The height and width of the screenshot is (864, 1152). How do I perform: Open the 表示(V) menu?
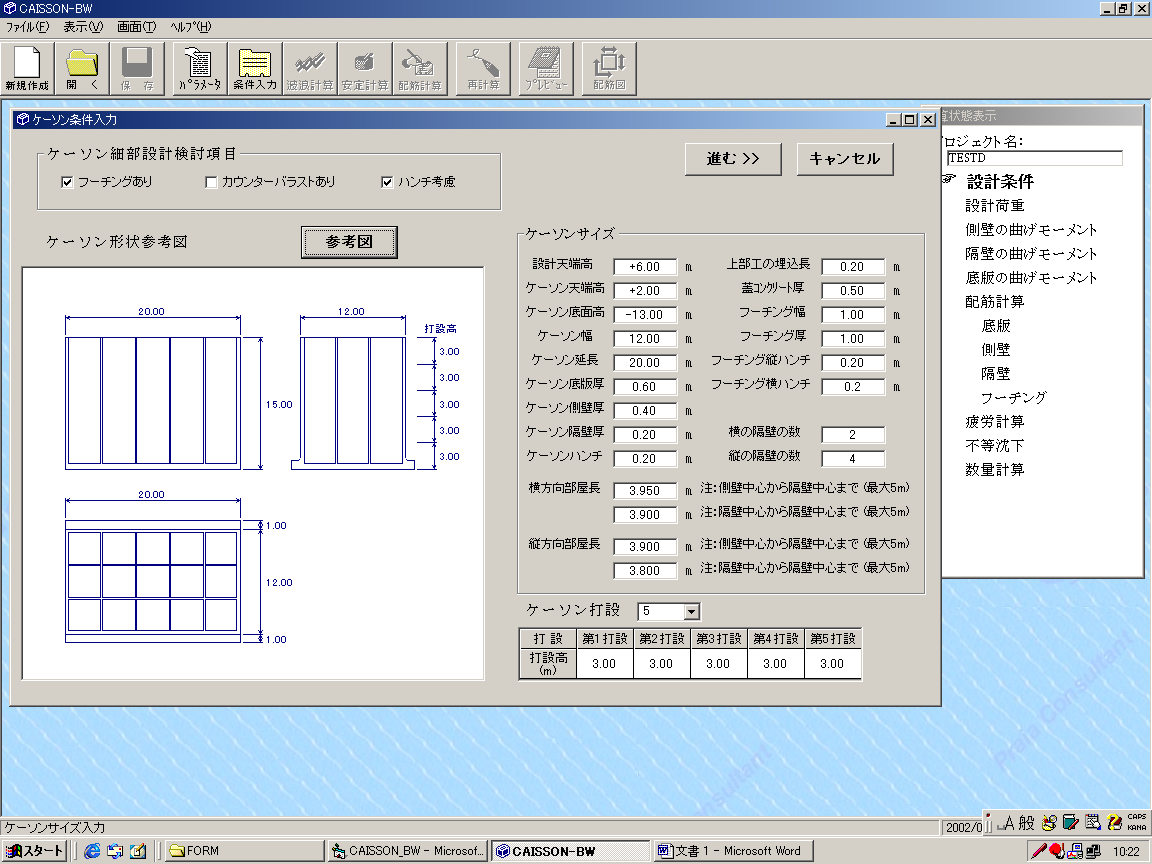point(82,27)
